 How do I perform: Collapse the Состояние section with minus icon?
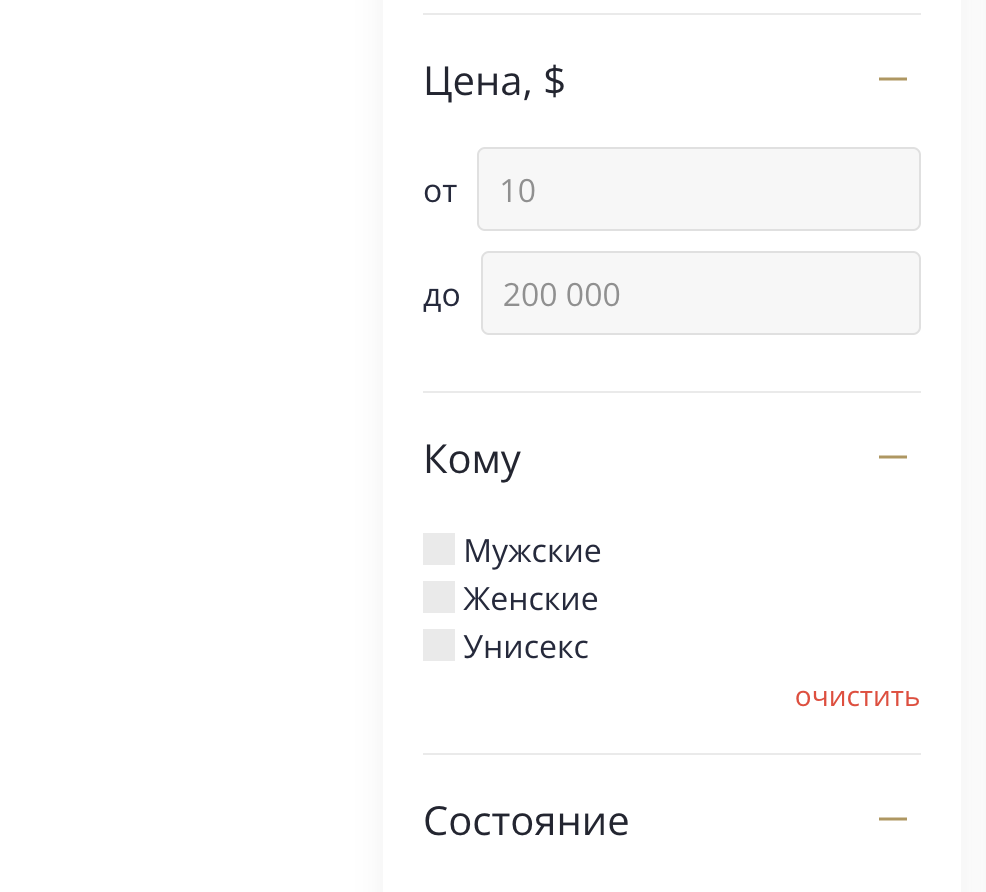[x=892, y=820]
